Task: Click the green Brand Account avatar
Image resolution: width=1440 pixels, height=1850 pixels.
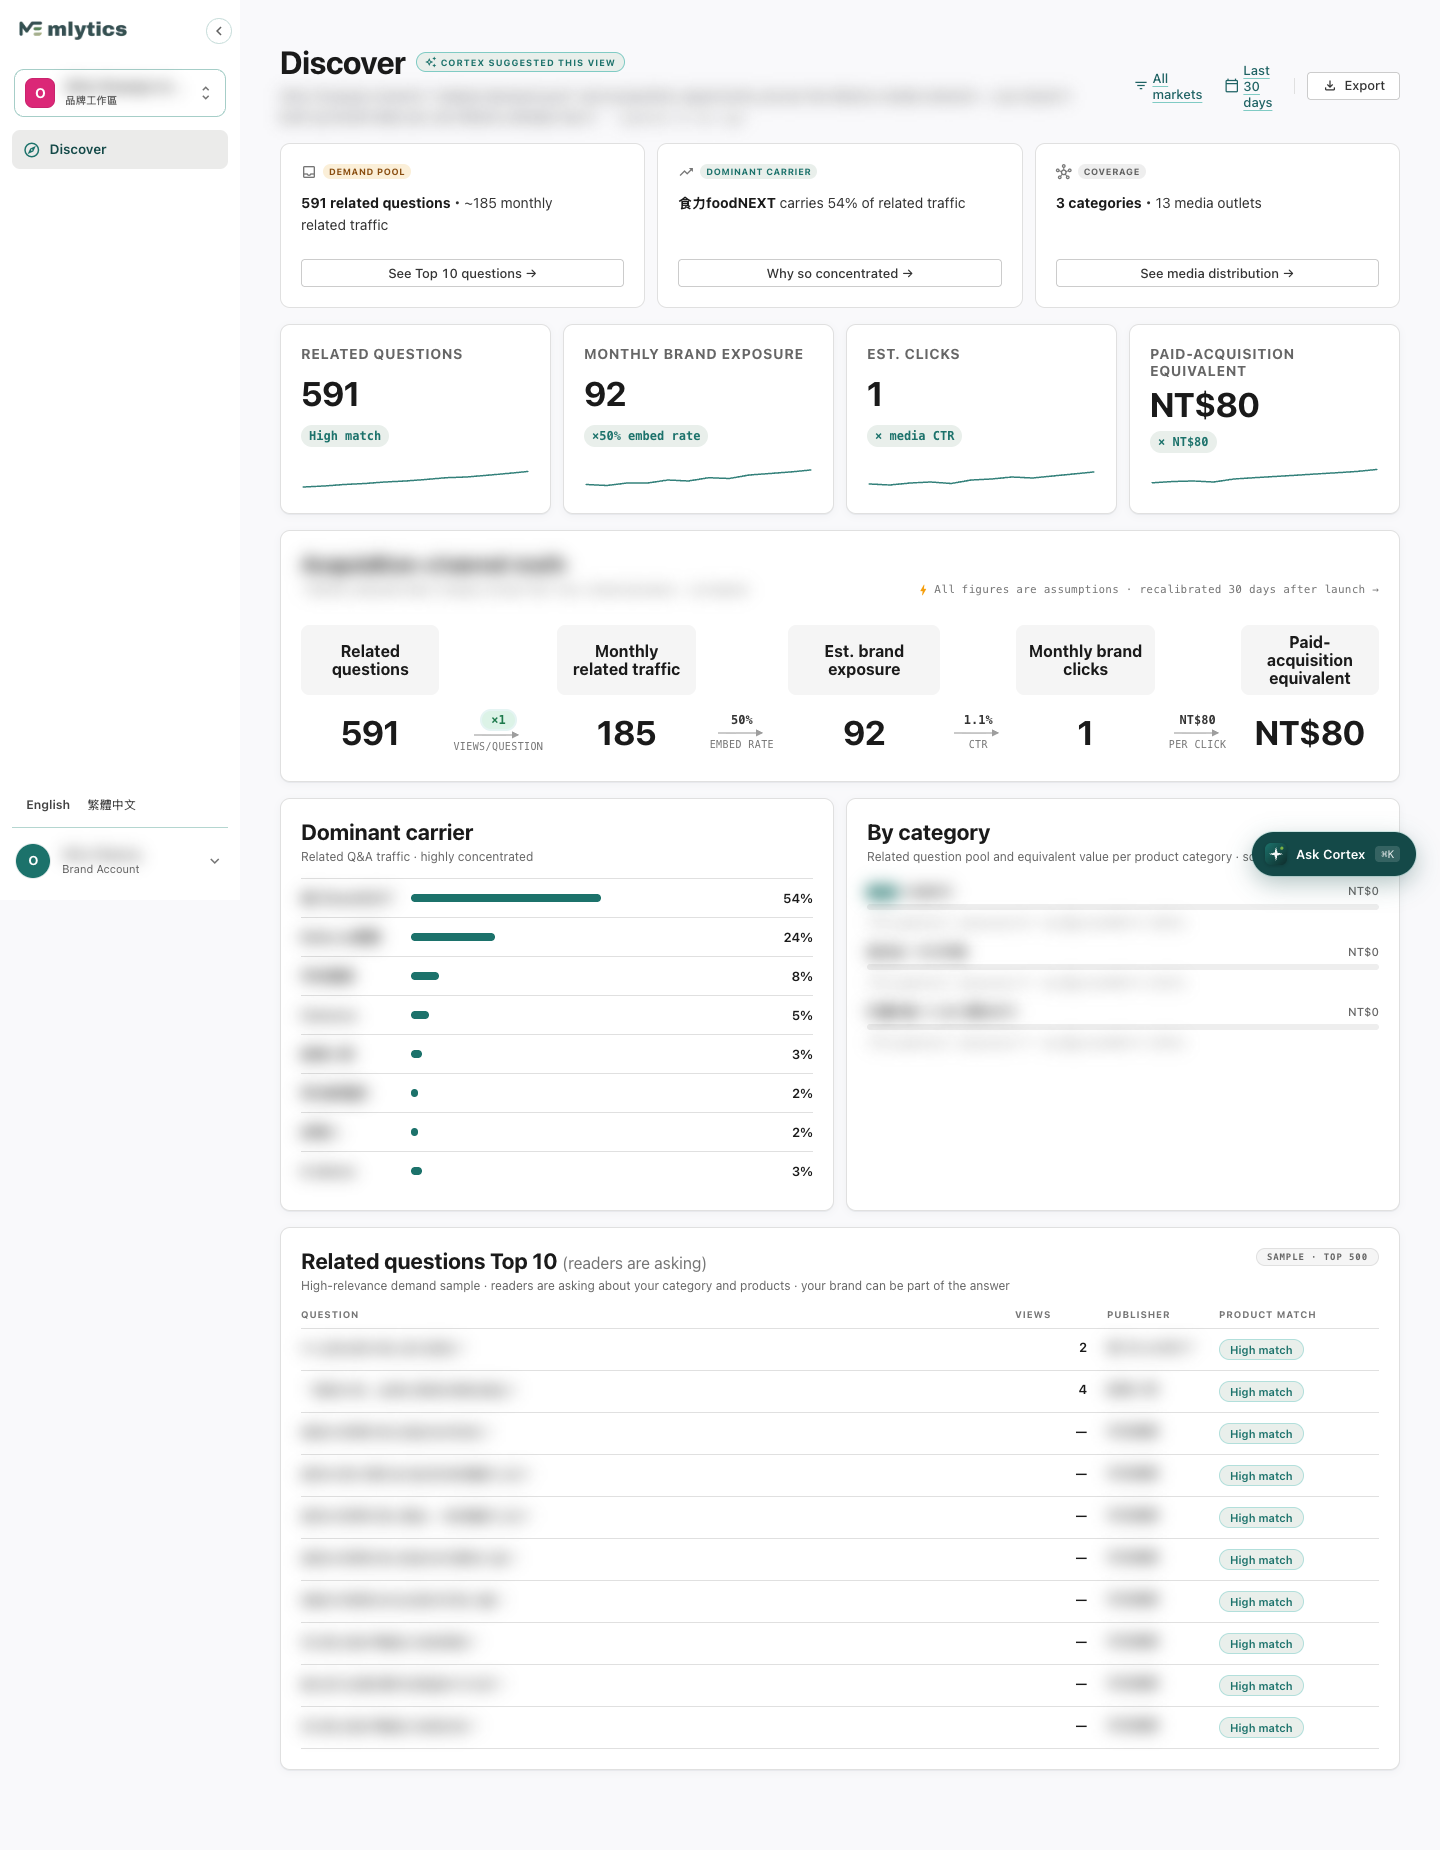Action: [33, 861]
